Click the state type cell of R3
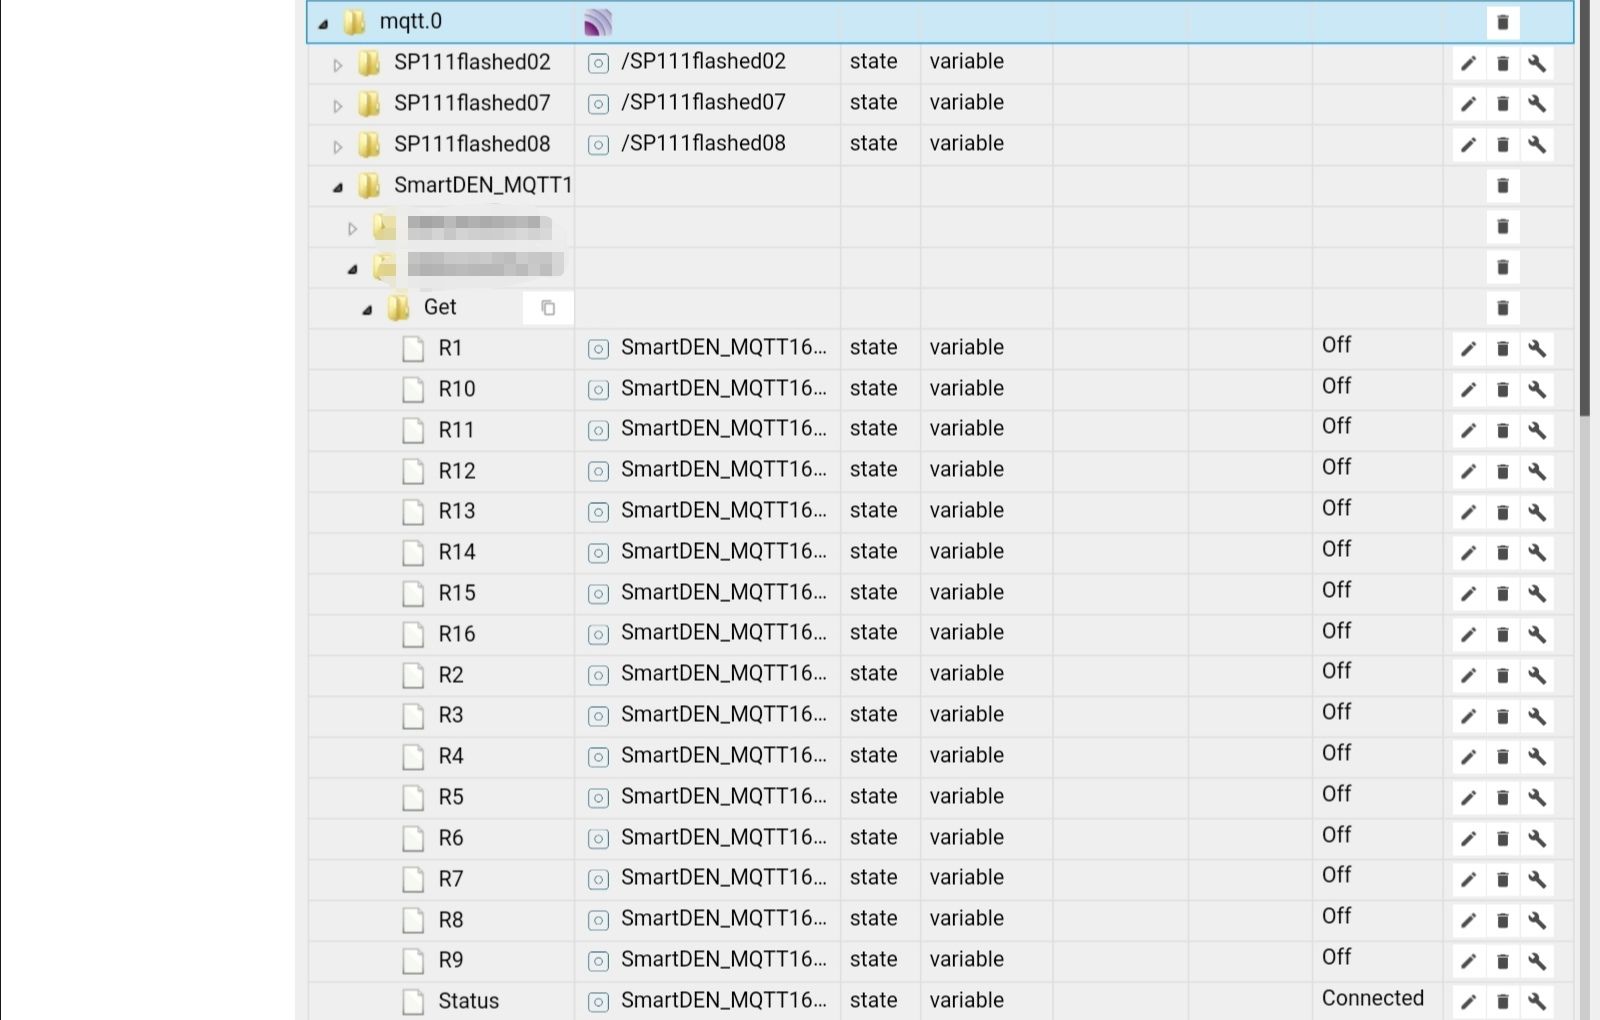 [x=873, y=714]
